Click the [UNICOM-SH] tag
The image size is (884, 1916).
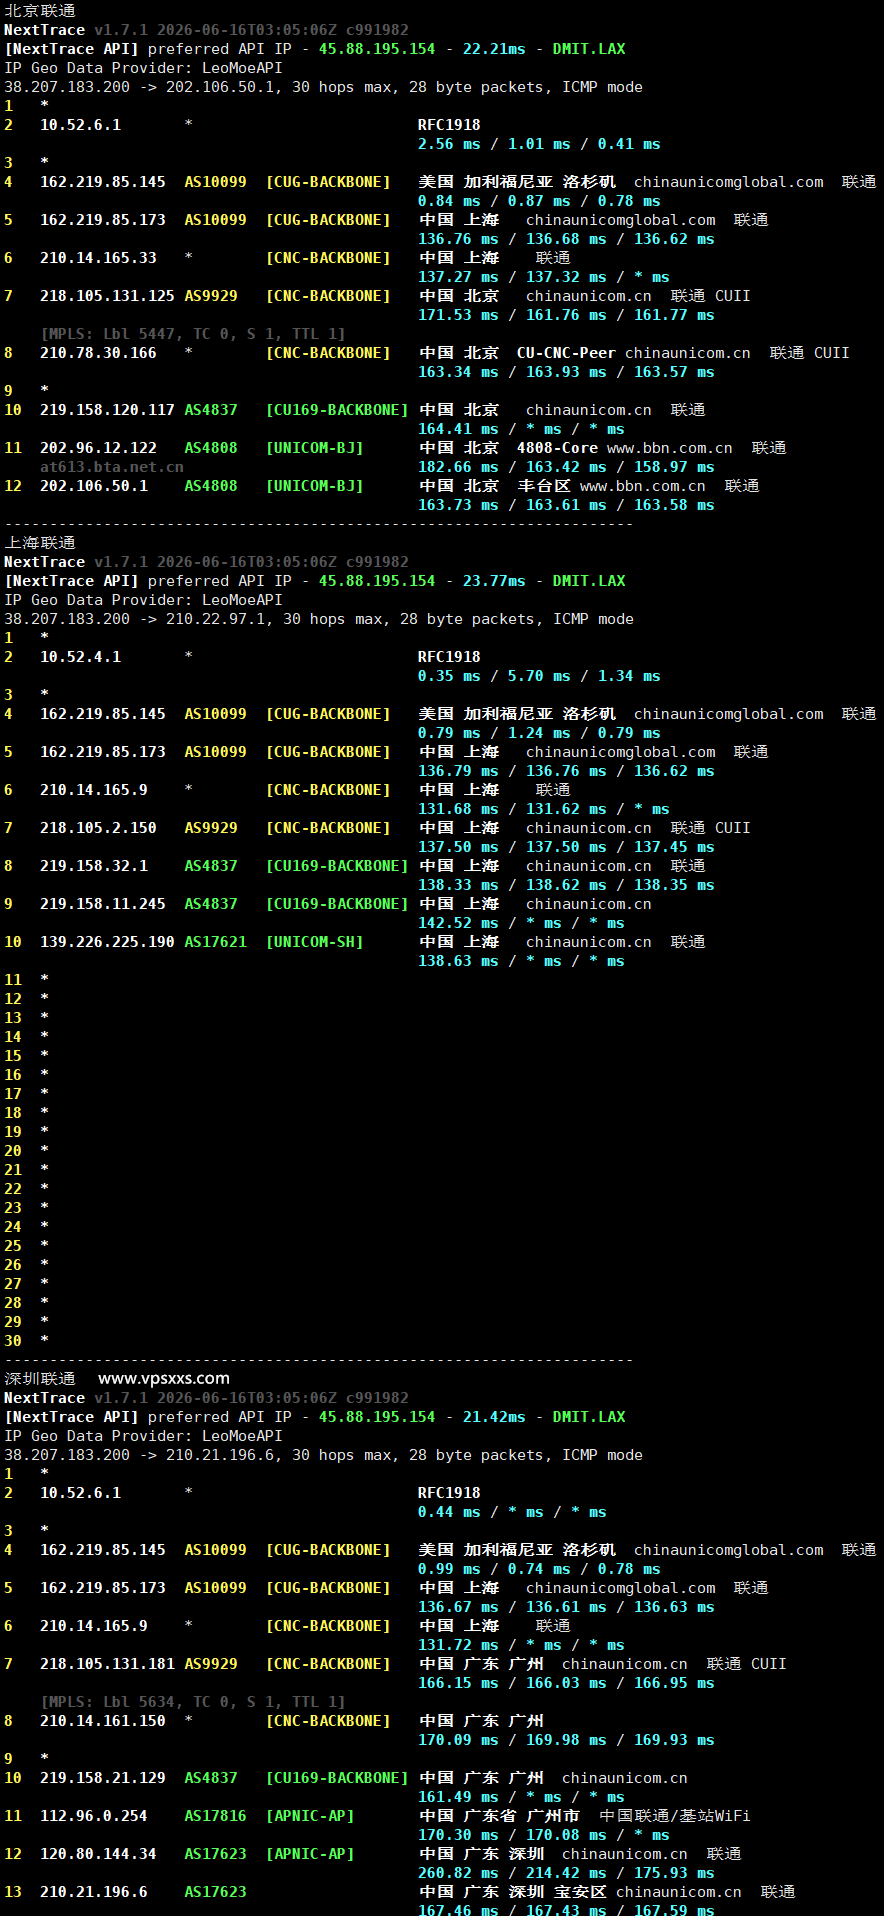pyautogui.click(x=314, y=942)
